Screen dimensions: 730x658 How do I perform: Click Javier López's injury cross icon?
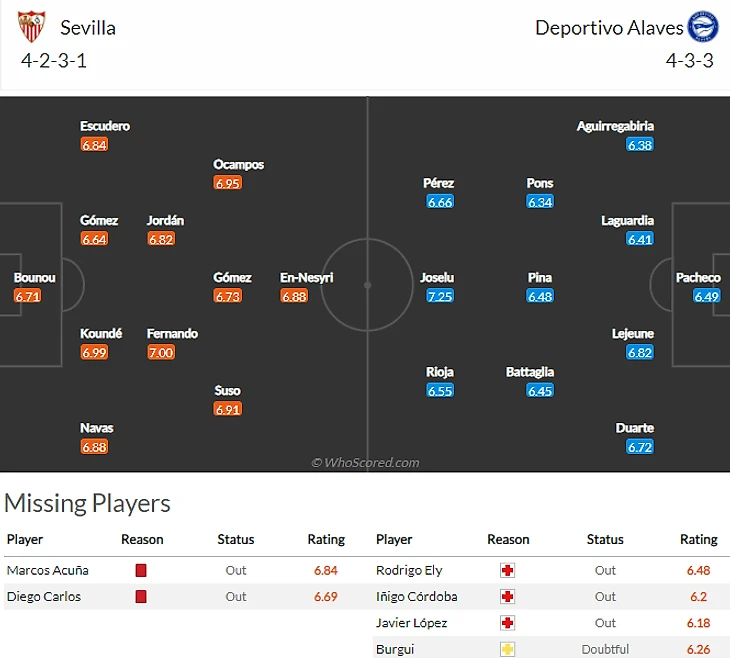508,622
